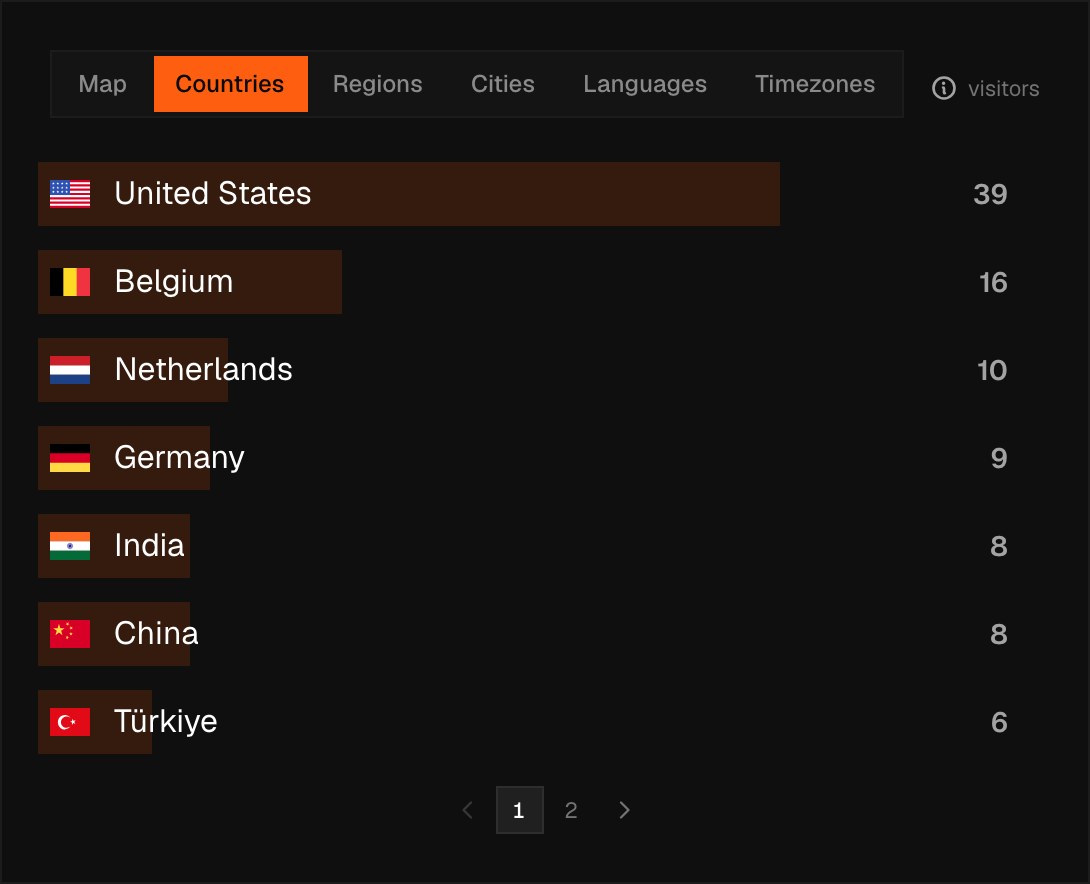Image resolution: width=1090 pixels, height=884 pixels.
Task: Select the Germany country name
Action: pyautogui.click(x=179, y=458)
